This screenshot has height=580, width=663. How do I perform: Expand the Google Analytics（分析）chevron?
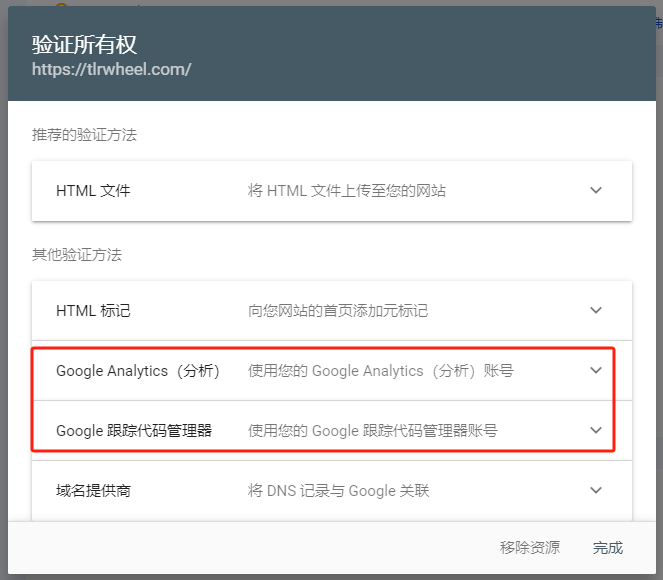(596, 370)
